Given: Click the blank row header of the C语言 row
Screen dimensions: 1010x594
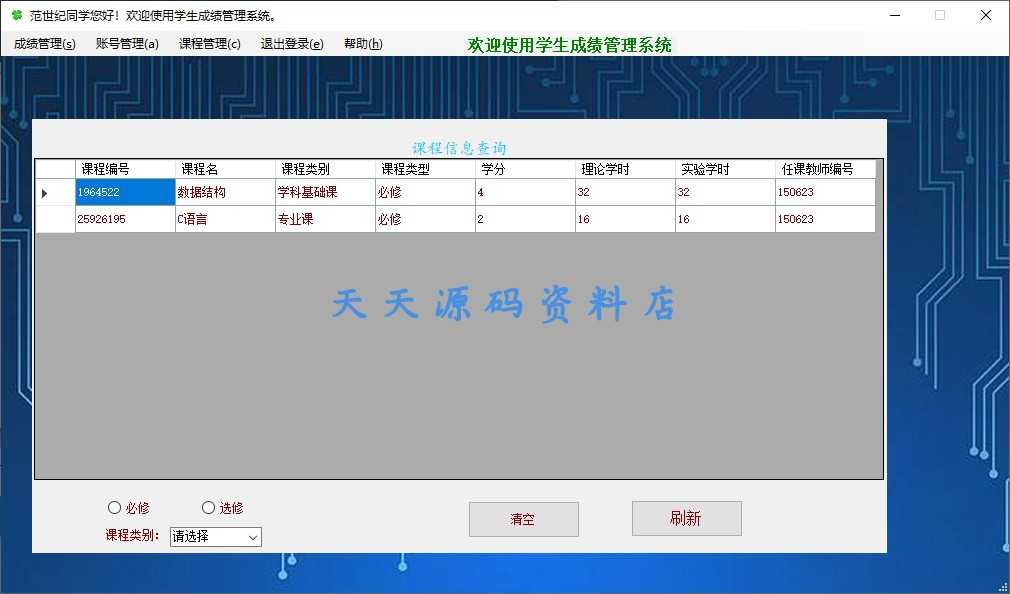Looking at the screenshot, I should 55,219.
